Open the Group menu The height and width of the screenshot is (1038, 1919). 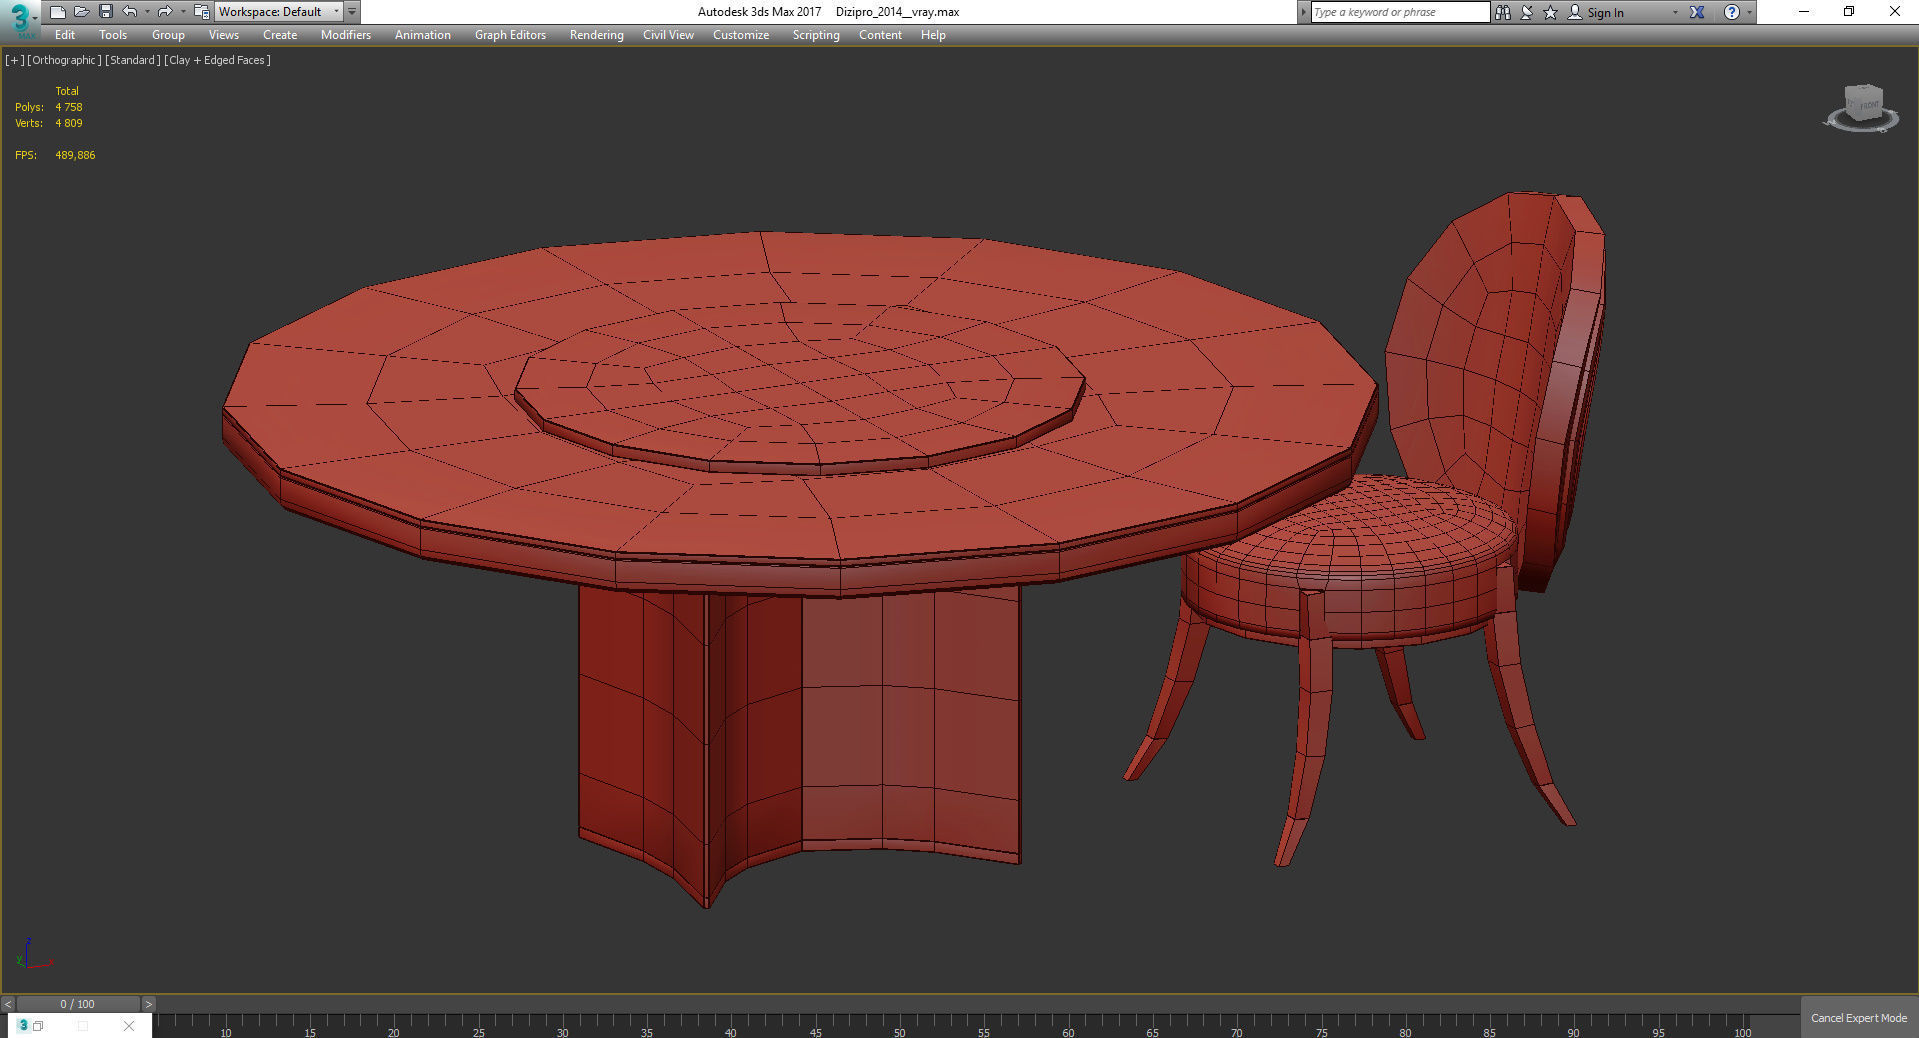click(168, 35)
